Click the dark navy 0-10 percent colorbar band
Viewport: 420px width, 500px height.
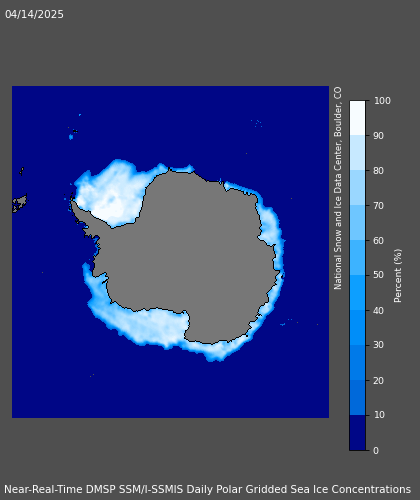[x=357, y=432]
